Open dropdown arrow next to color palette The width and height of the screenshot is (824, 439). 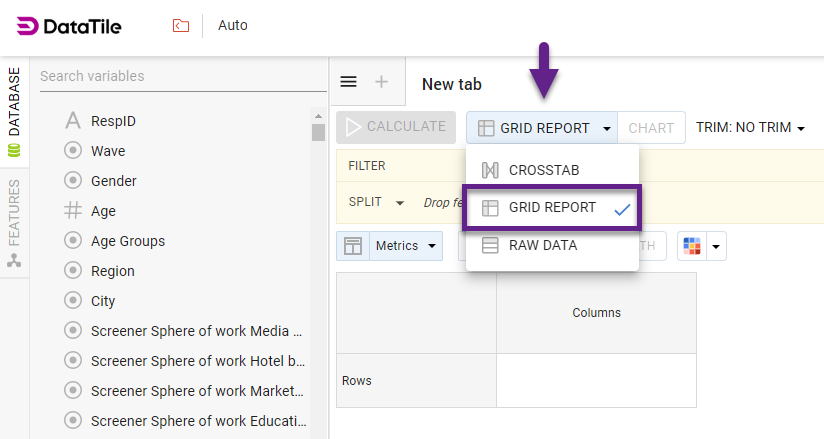point(716,246)
